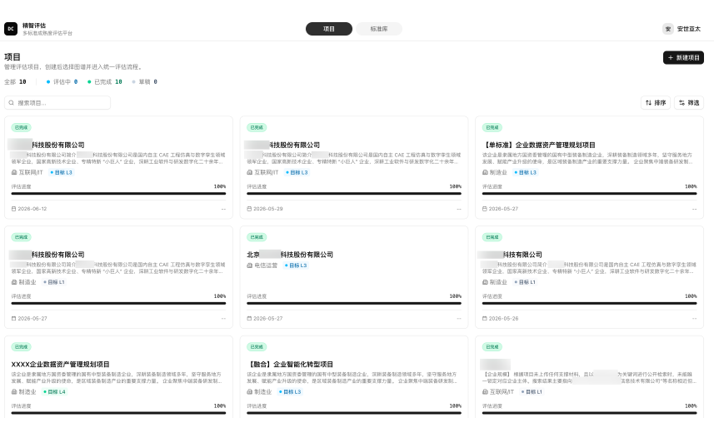The width and height of the screenshot is (719, 424).
Task: Click the 电信运营 industry label
Action: pos(266,265)
